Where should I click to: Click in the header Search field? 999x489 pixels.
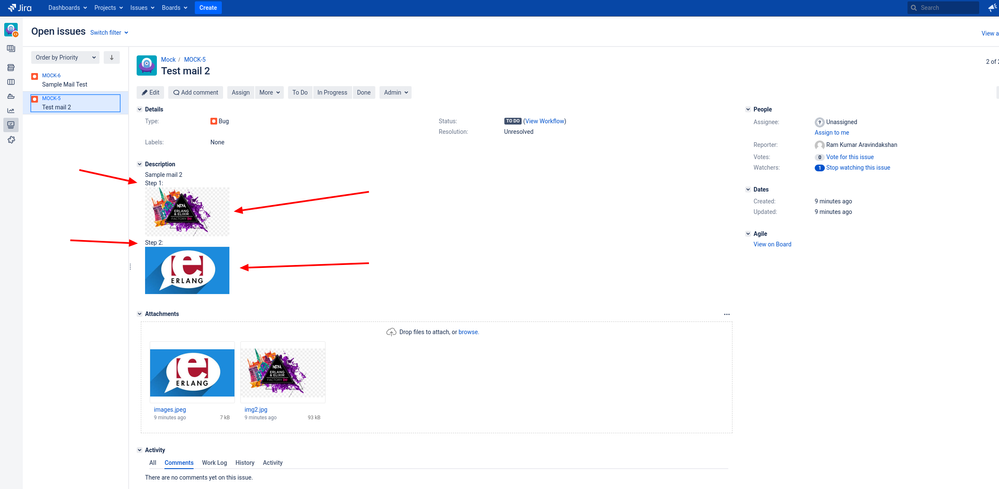943,8
